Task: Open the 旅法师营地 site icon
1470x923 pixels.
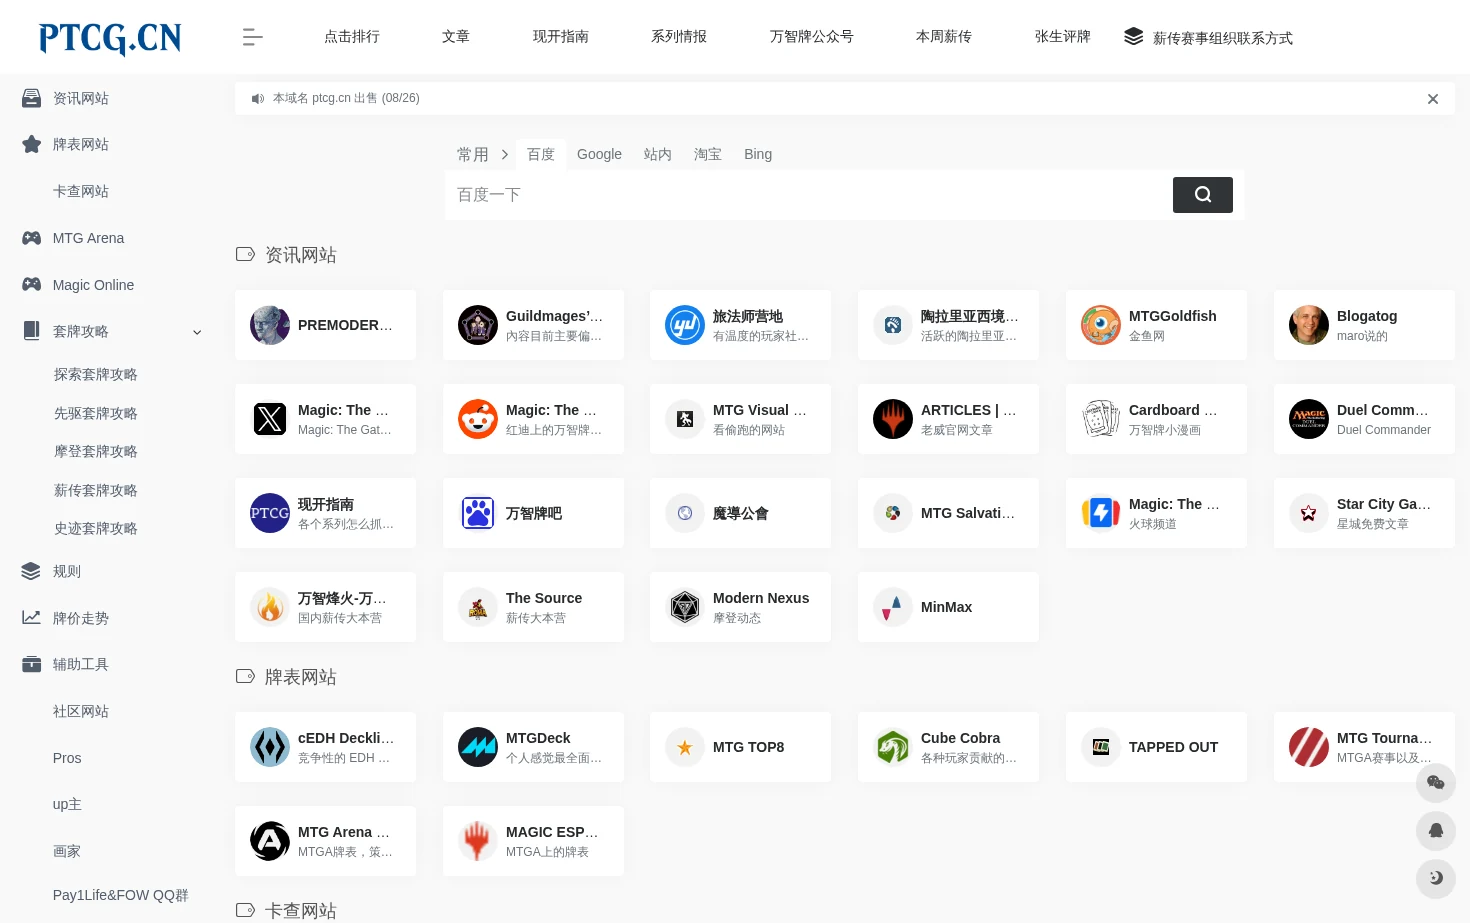Action: pyautogui.click(x=685, y=325)
